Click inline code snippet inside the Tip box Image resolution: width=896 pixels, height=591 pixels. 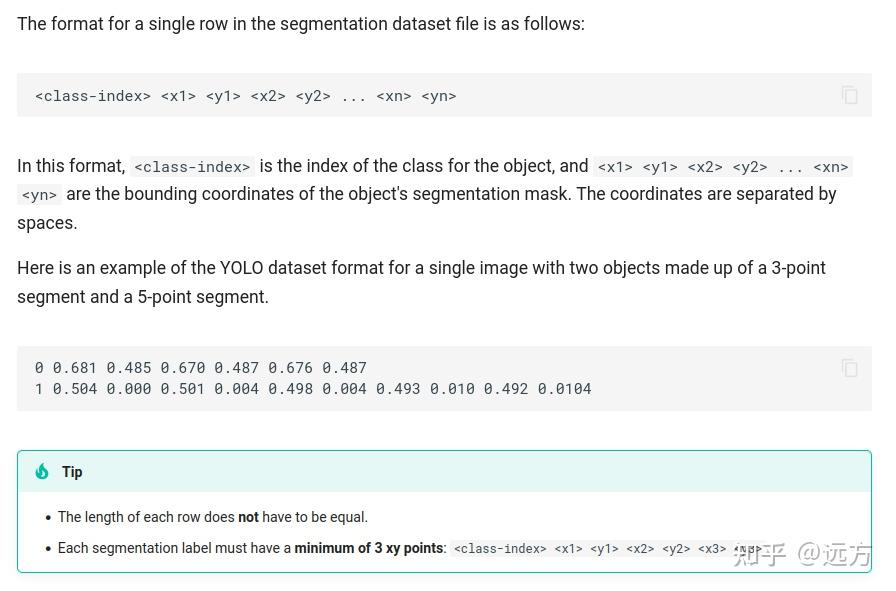[607, 549]
